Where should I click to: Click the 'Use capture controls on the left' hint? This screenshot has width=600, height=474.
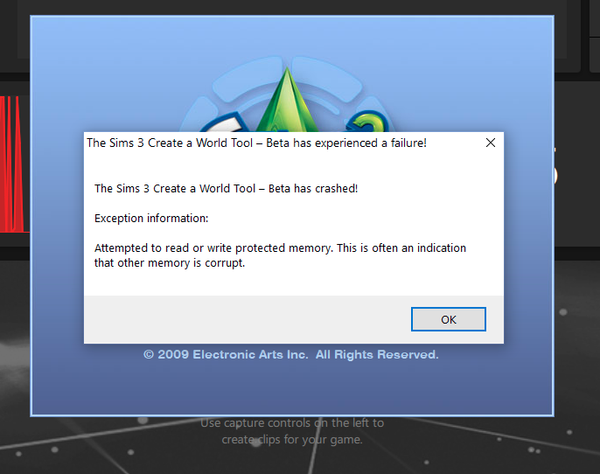[x=292, y=423]
